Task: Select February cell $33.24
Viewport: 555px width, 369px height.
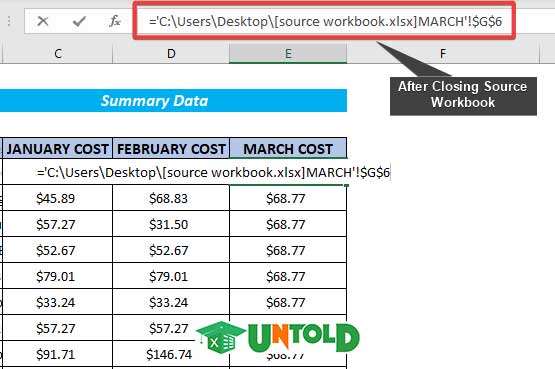Action: pyautogui.click(x=171, y=302)
